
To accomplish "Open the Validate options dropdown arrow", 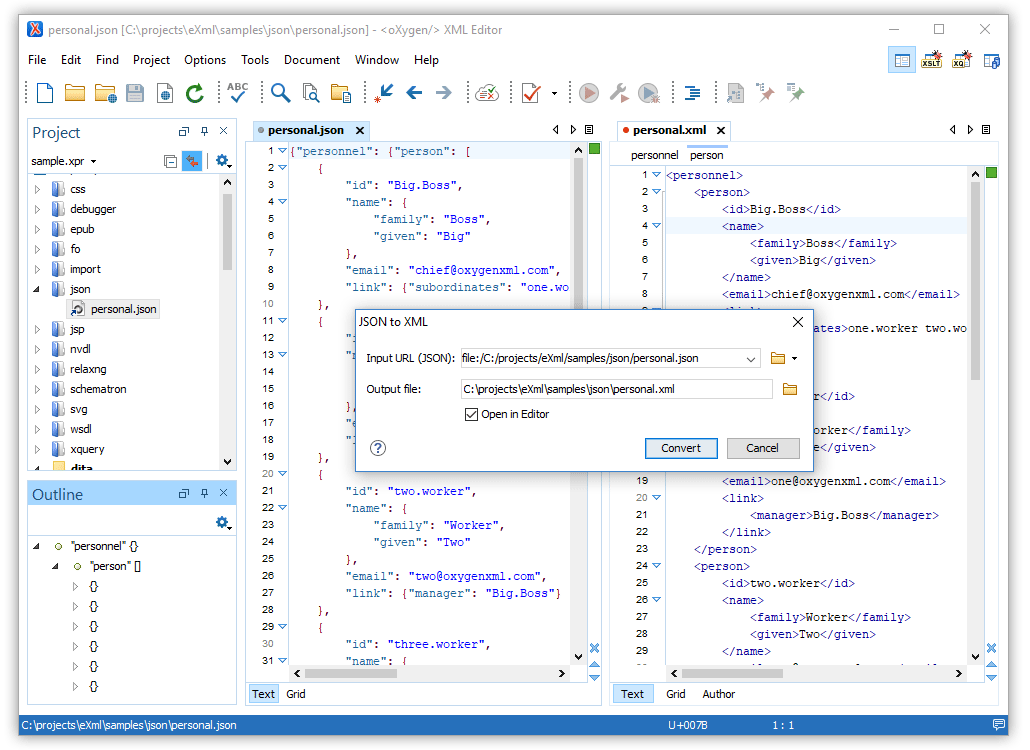I will (x=554, y=93).
